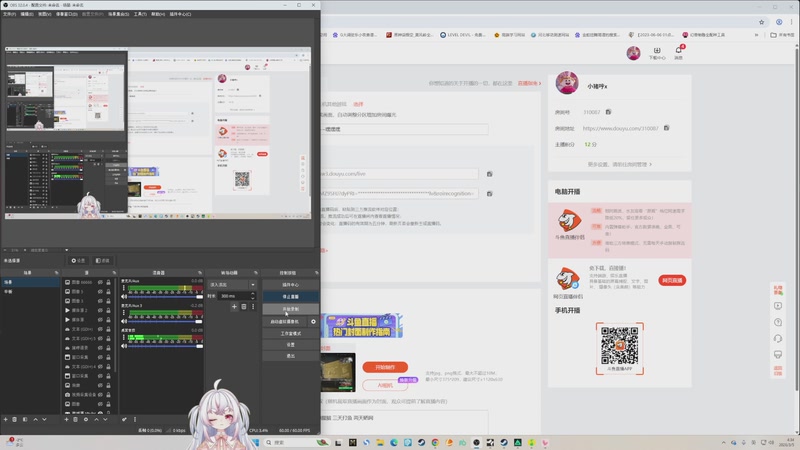Open OBS 场景集合 menu
The height and width of the screenshot is (450, 800).
click(118, 14)
